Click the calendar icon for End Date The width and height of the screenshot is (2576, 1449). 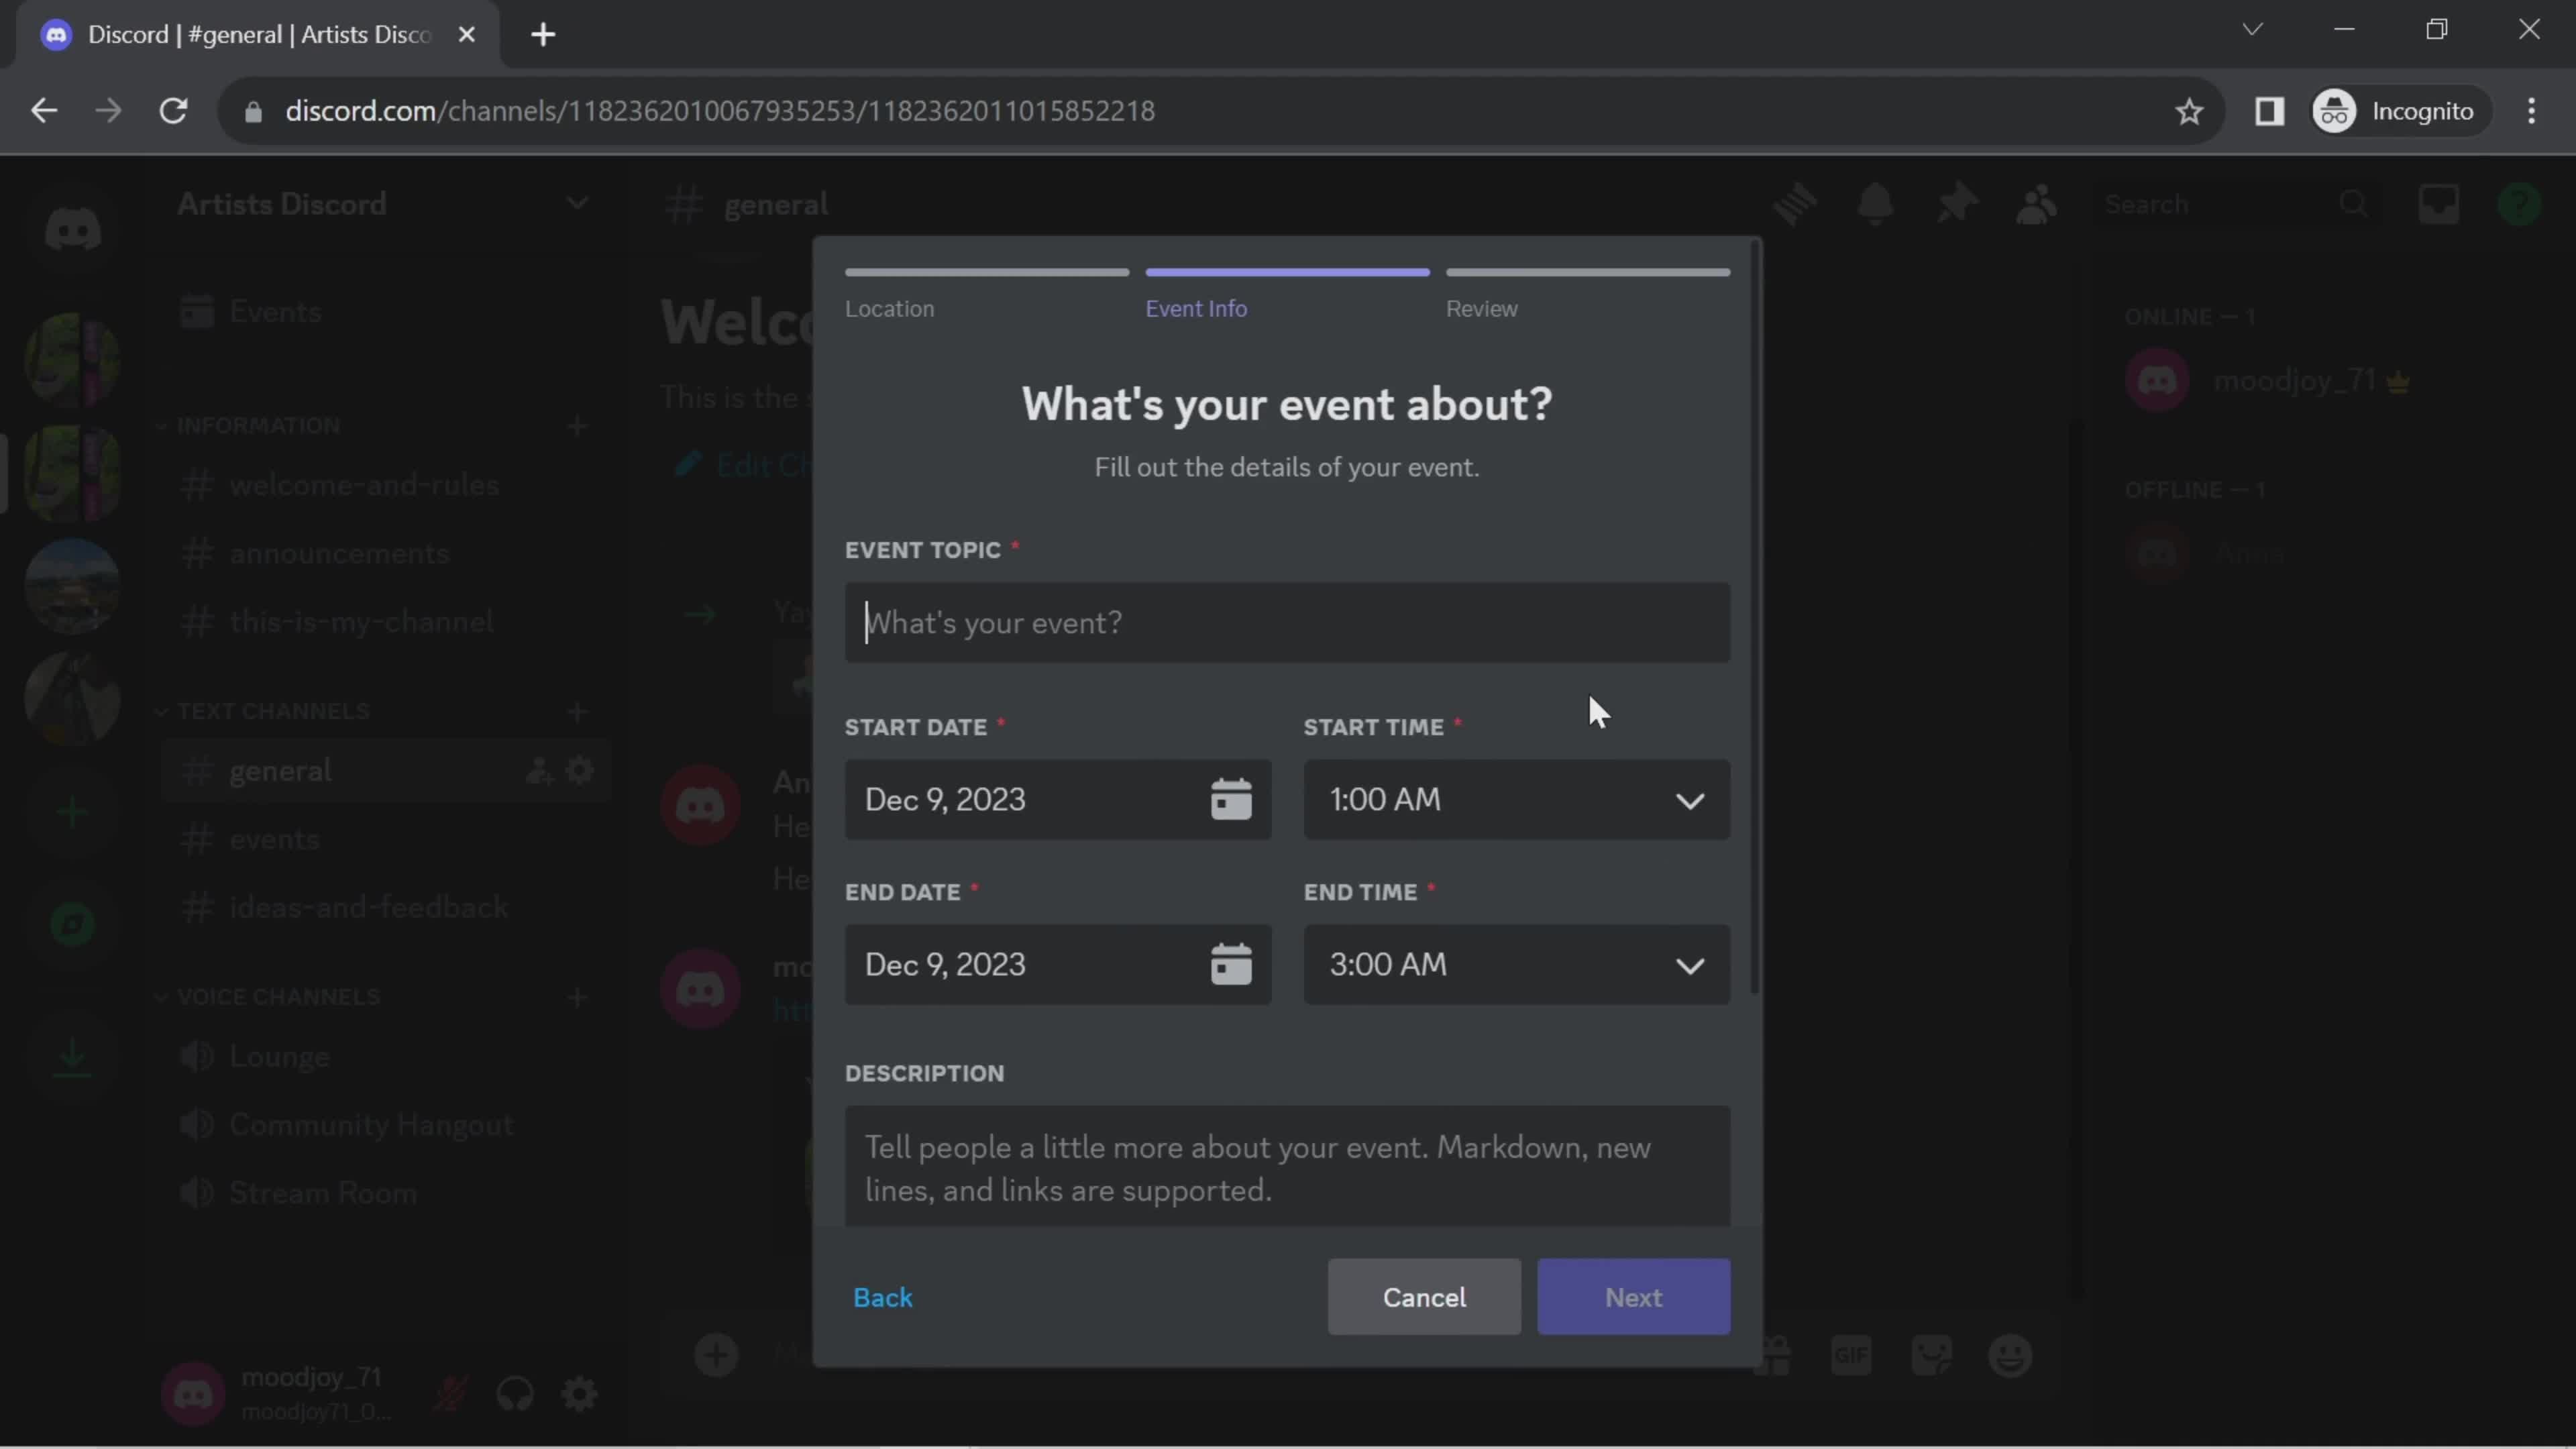coord(1233,964)
